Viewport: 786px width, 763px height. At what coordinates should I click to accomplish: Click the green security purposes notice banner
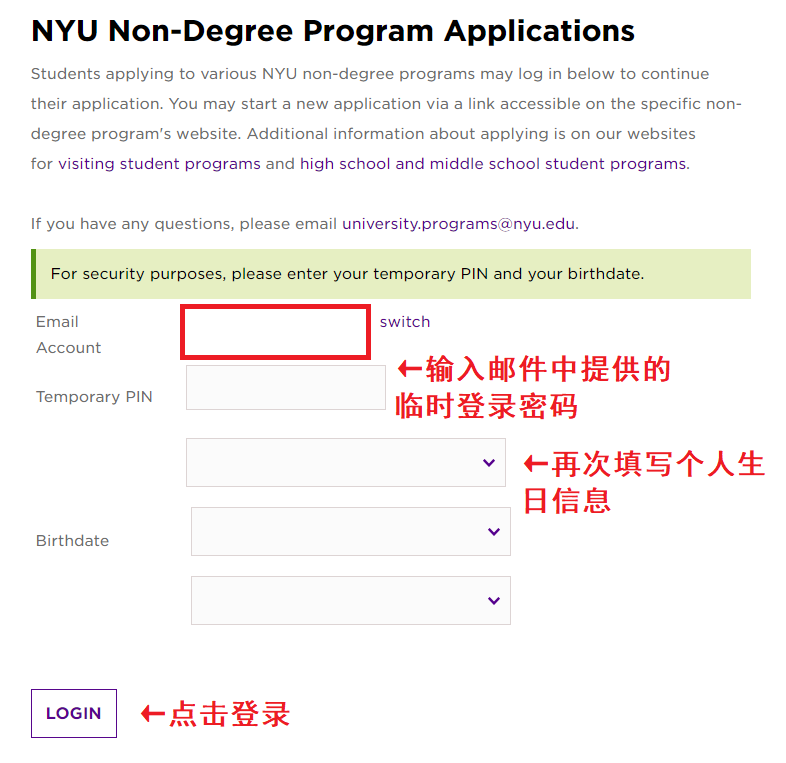coord(391,274)
